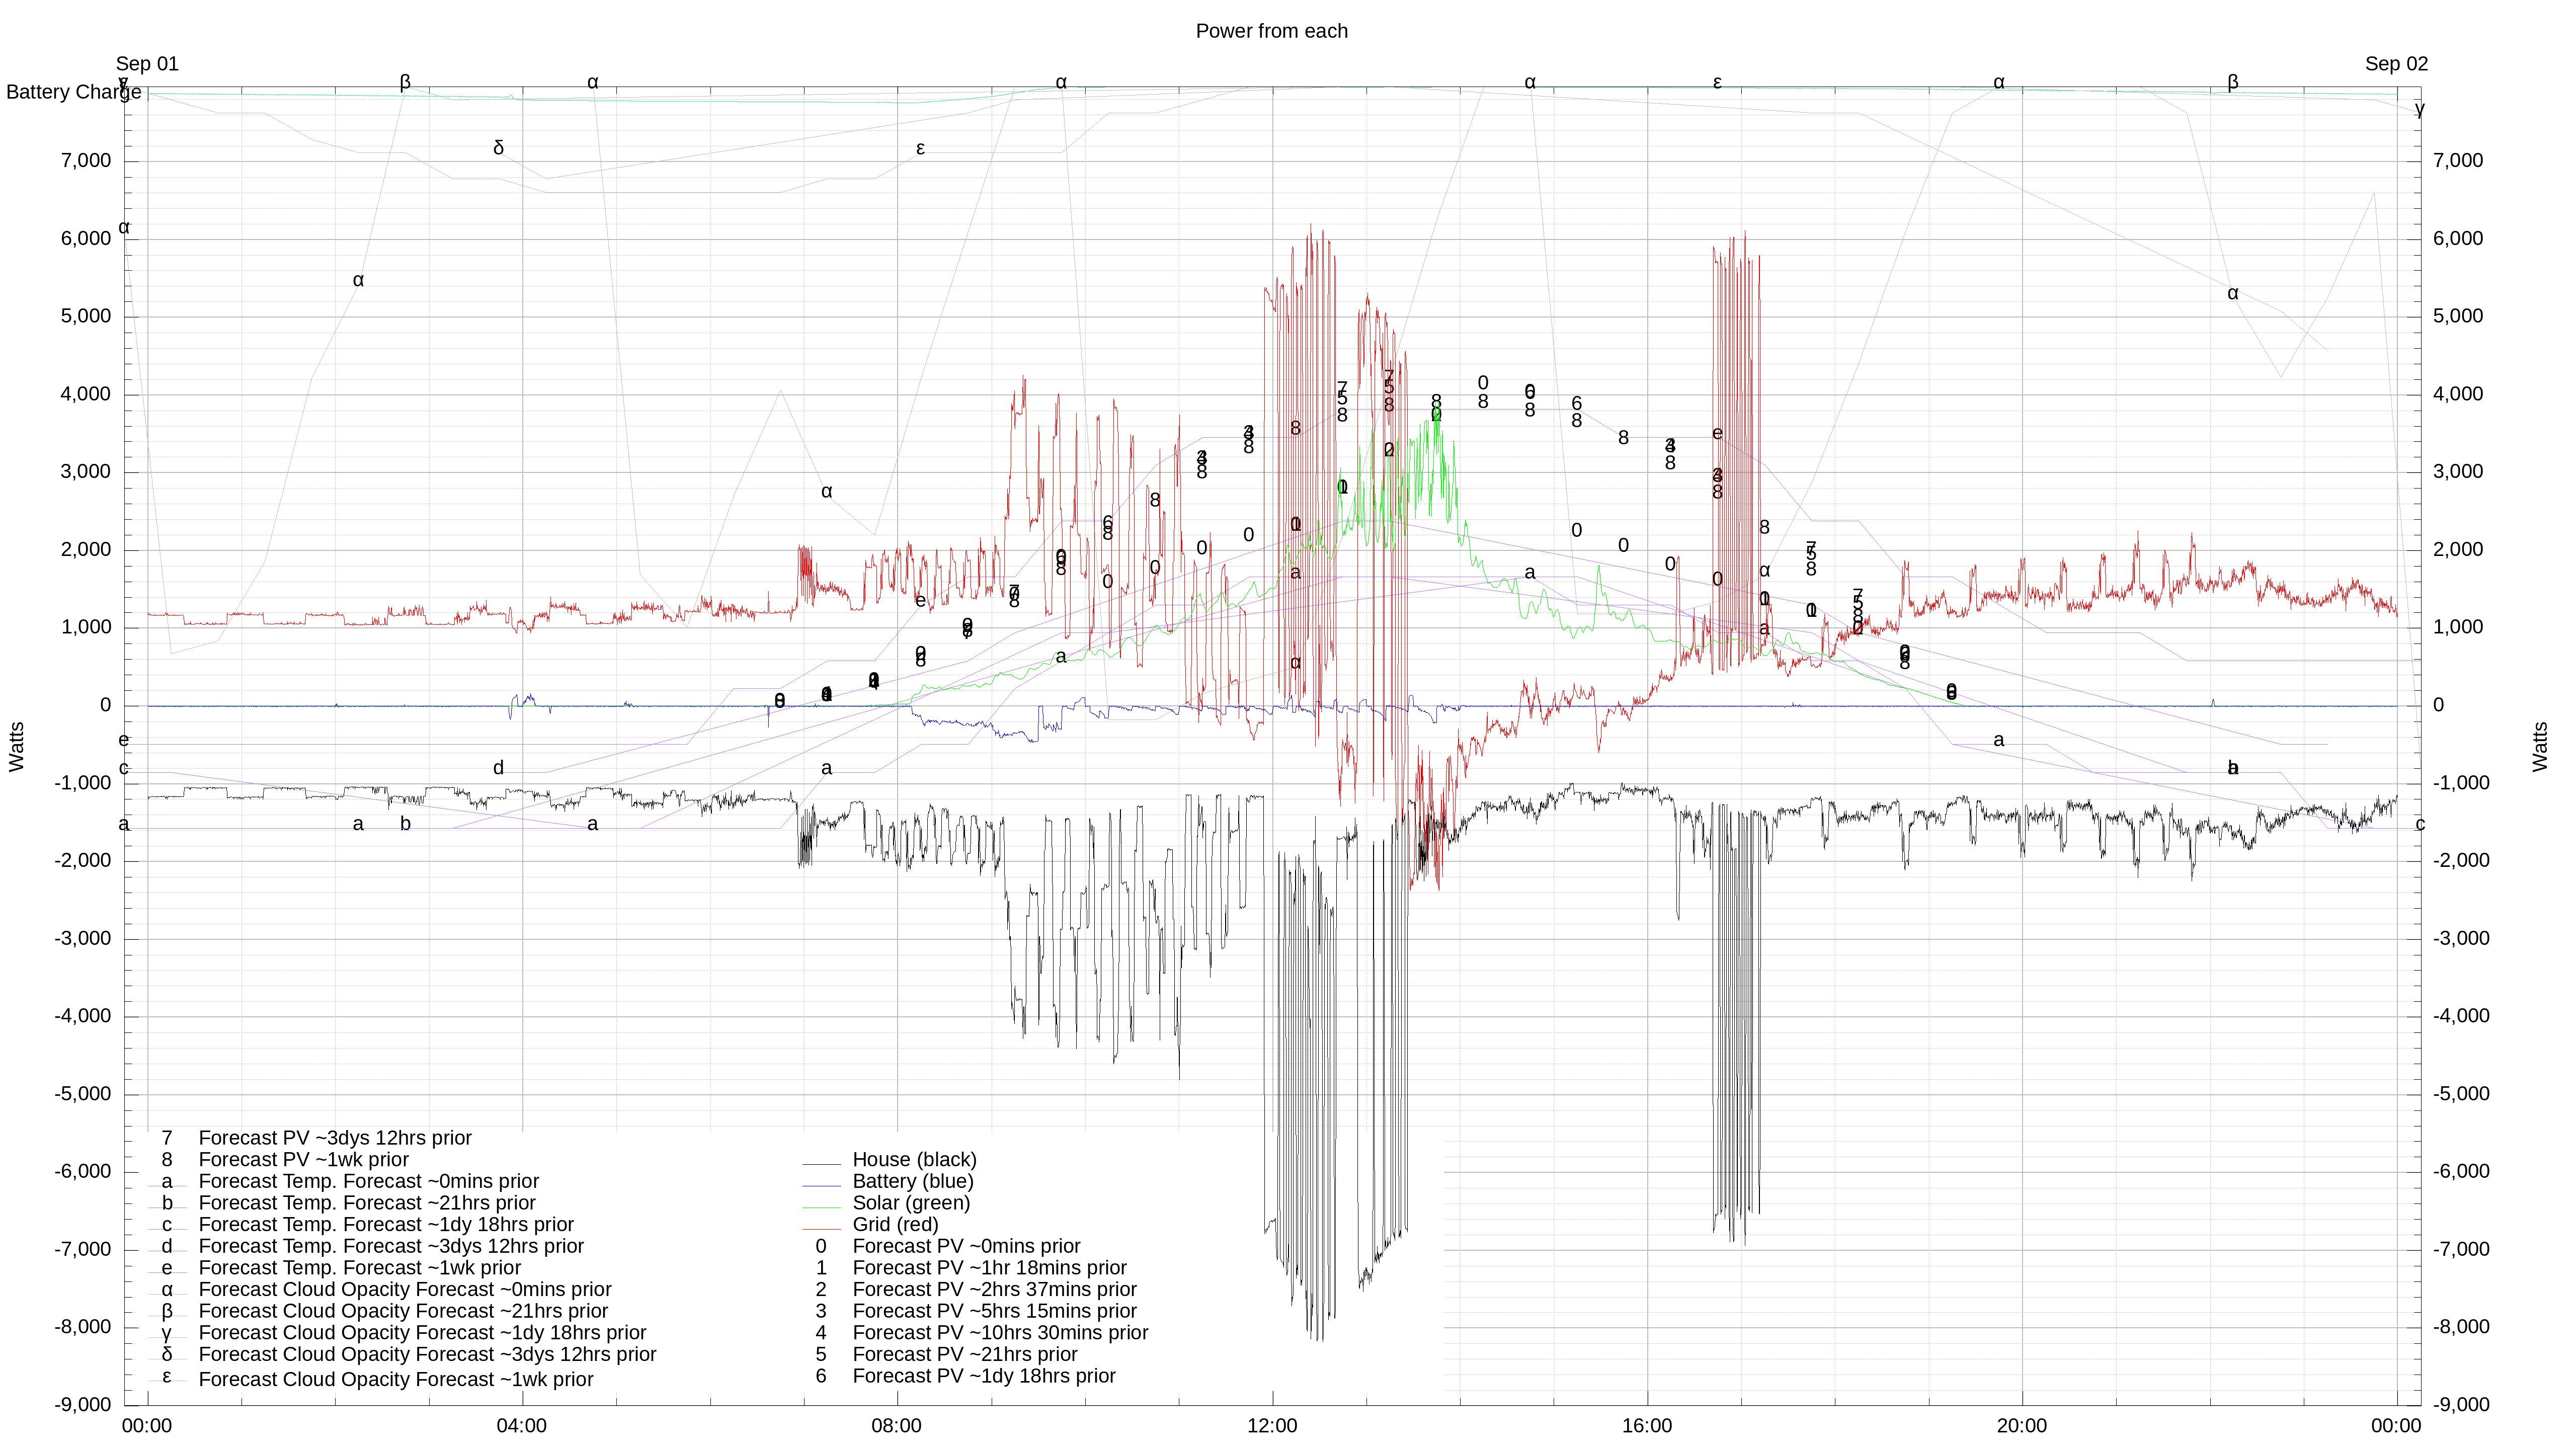Click the 'Sep 01' date label
2576x1449 pixels.
coord(147,64)
